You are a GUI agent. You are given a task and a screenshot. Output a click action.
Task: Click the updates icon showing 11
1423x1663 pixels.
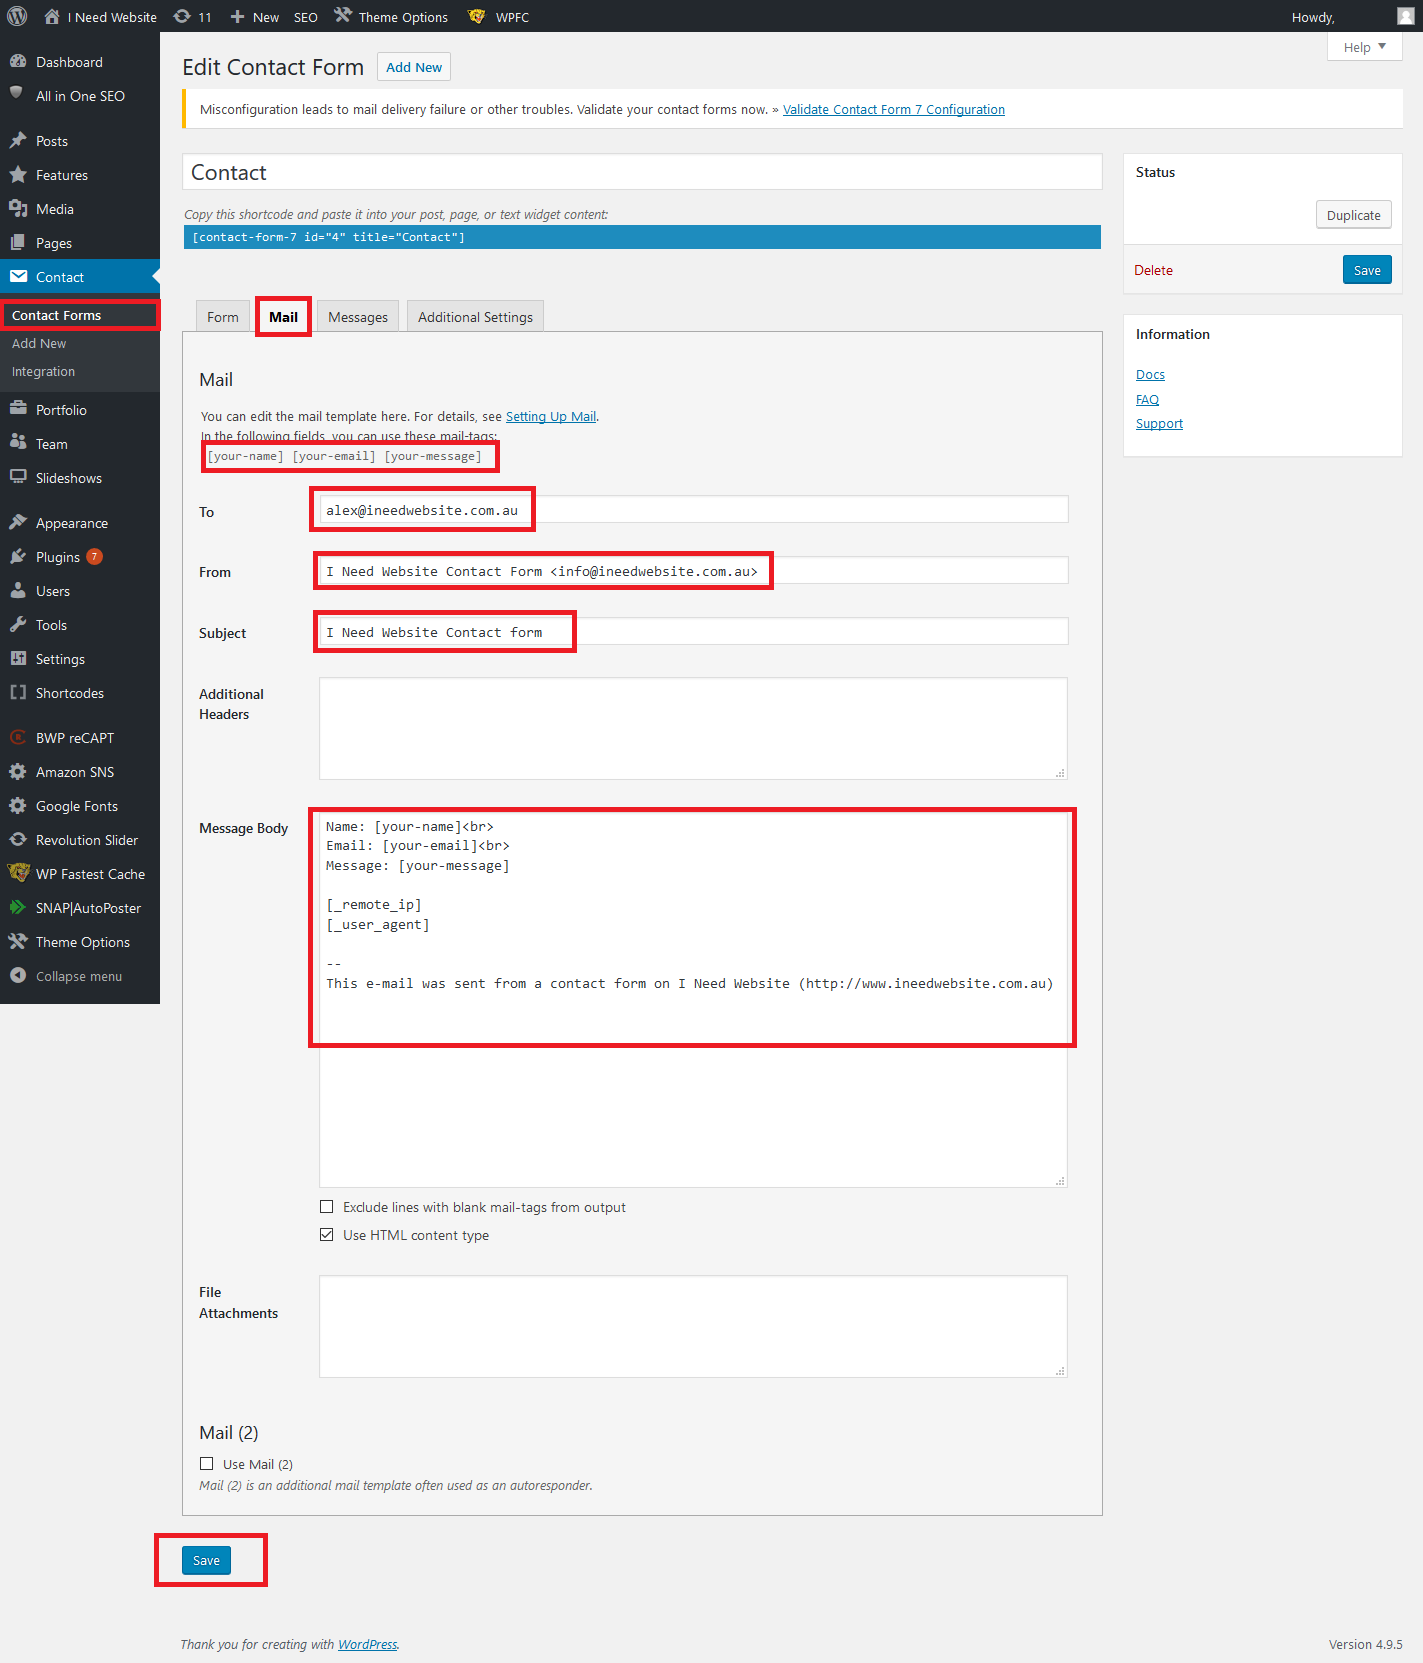coord(182,17)
